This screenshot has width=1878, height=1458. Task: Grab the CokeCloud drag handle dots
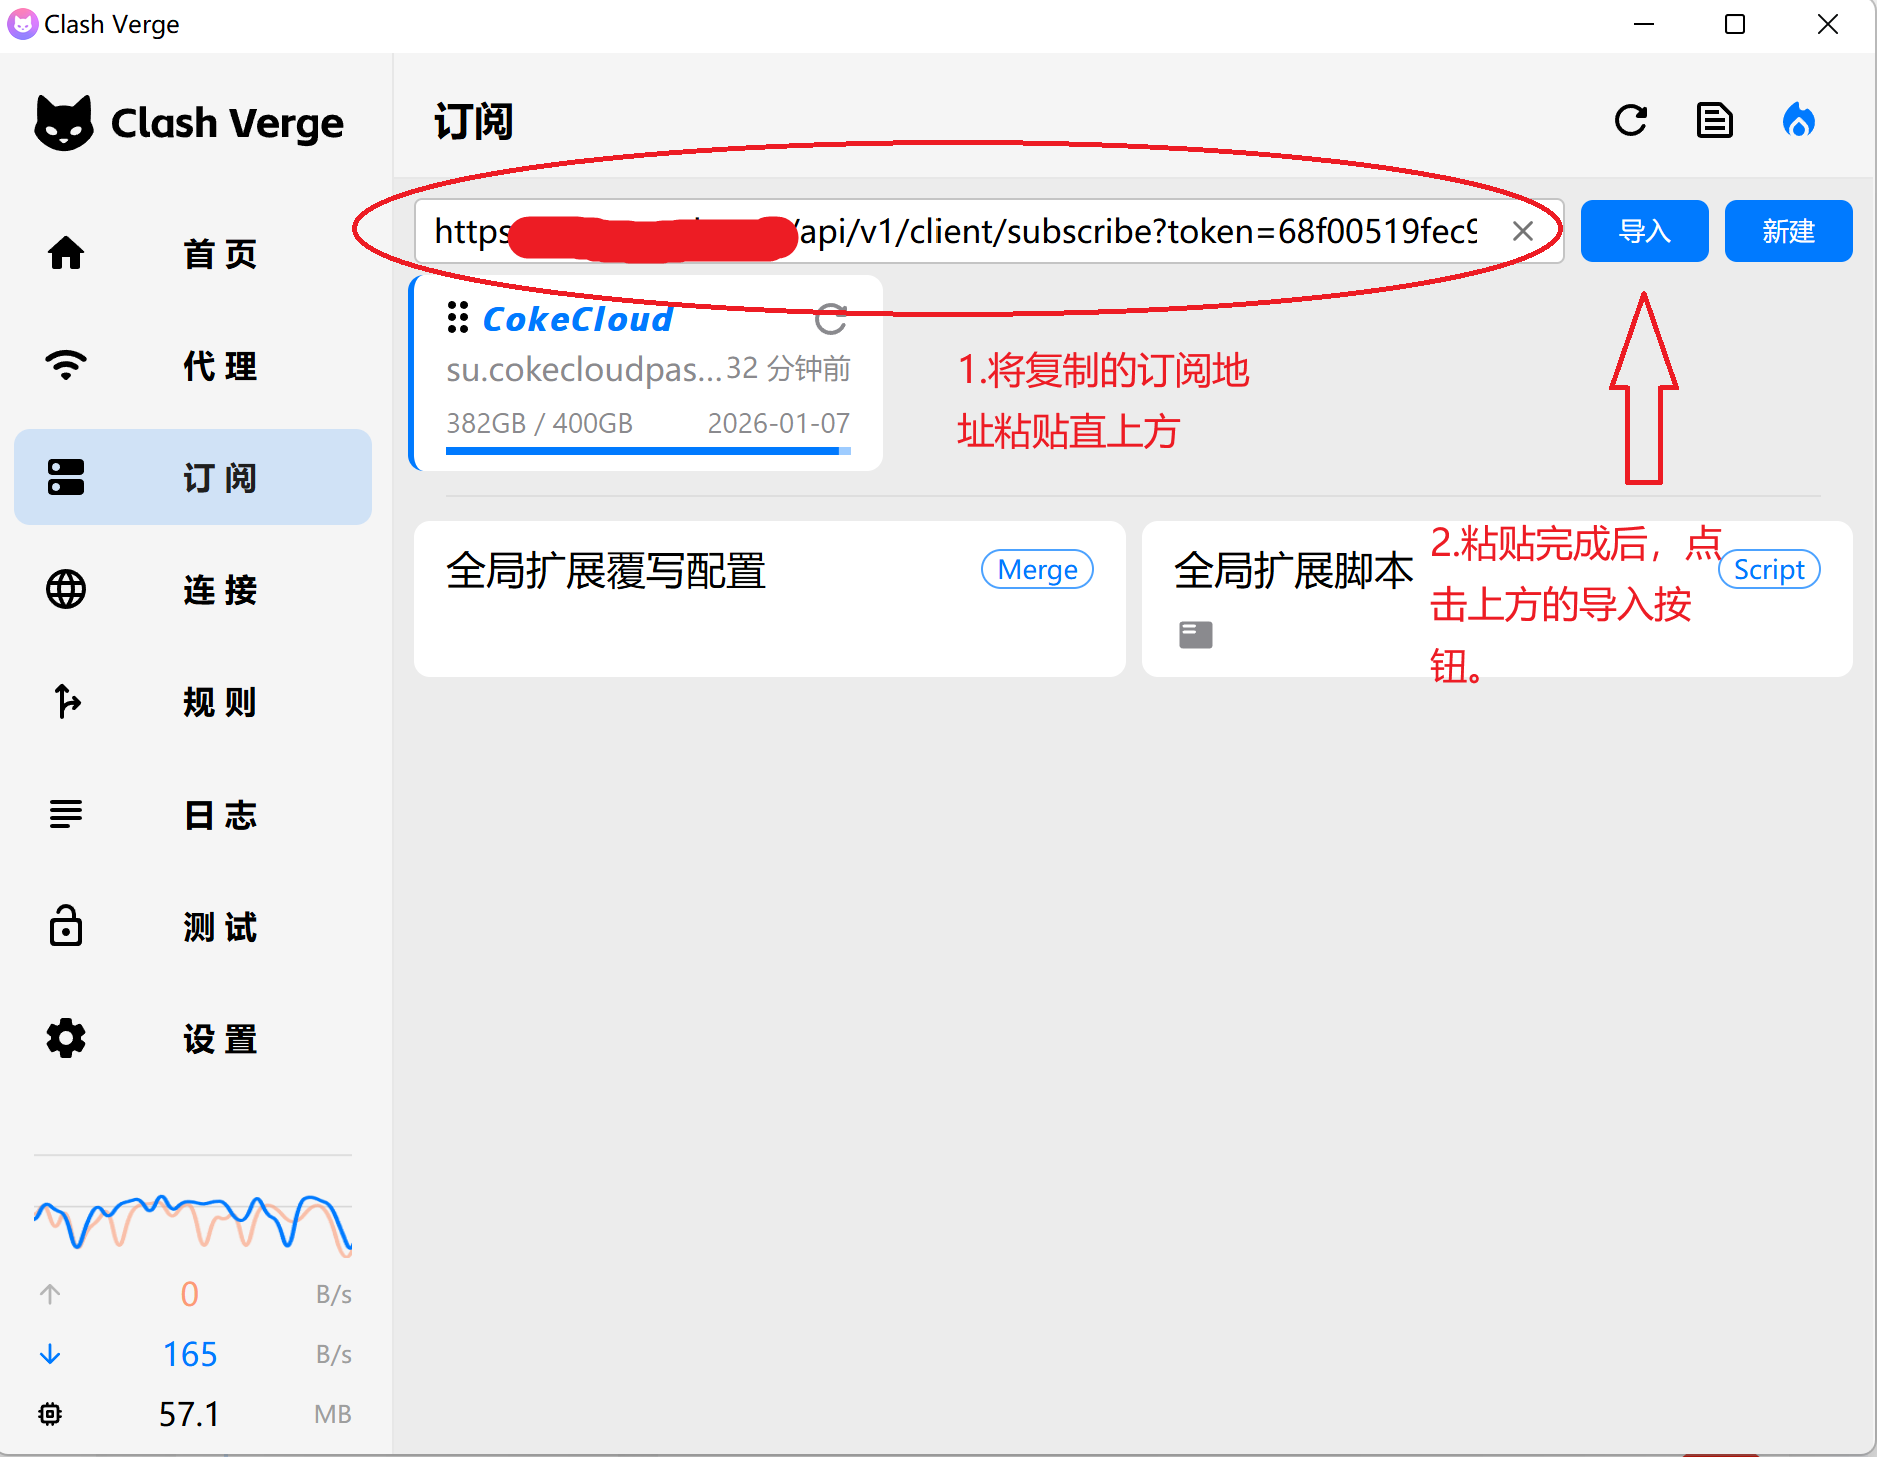(458, 318)
